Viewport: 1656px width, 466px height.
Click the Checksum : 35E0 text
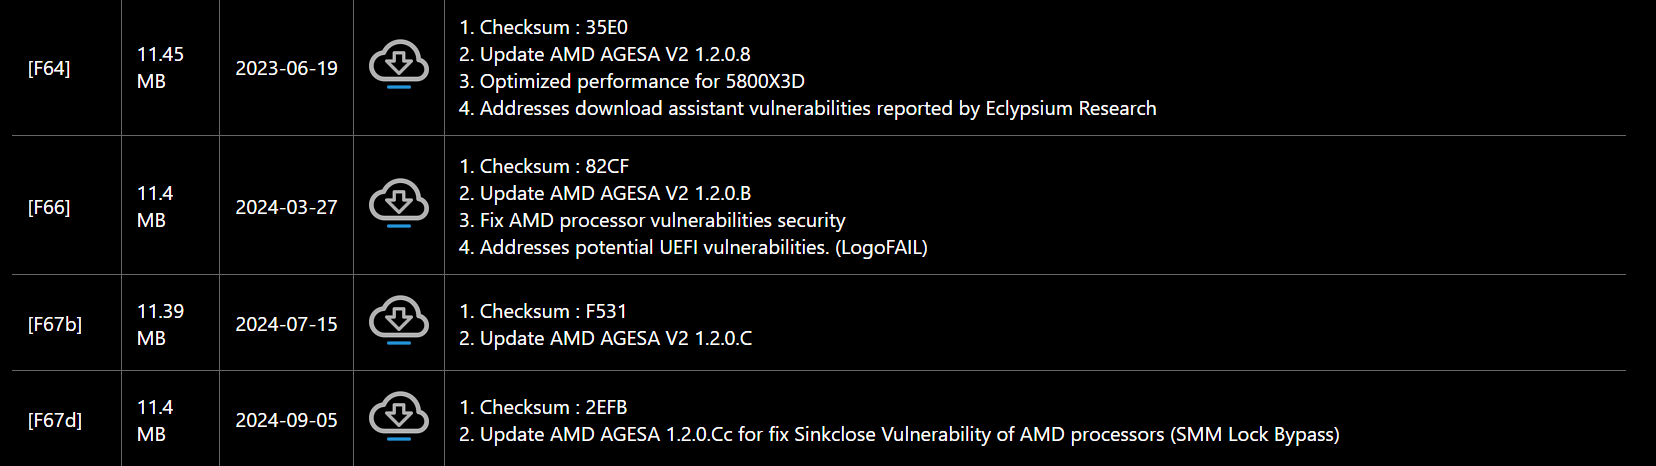coord(543,27)
